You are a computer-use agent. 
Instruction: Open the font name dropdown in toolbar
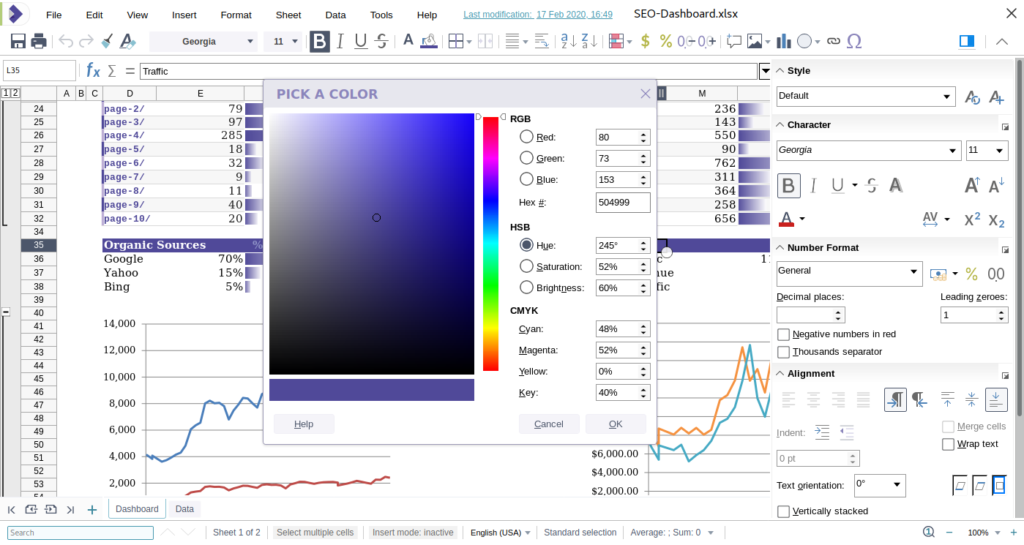pos(250,41)
